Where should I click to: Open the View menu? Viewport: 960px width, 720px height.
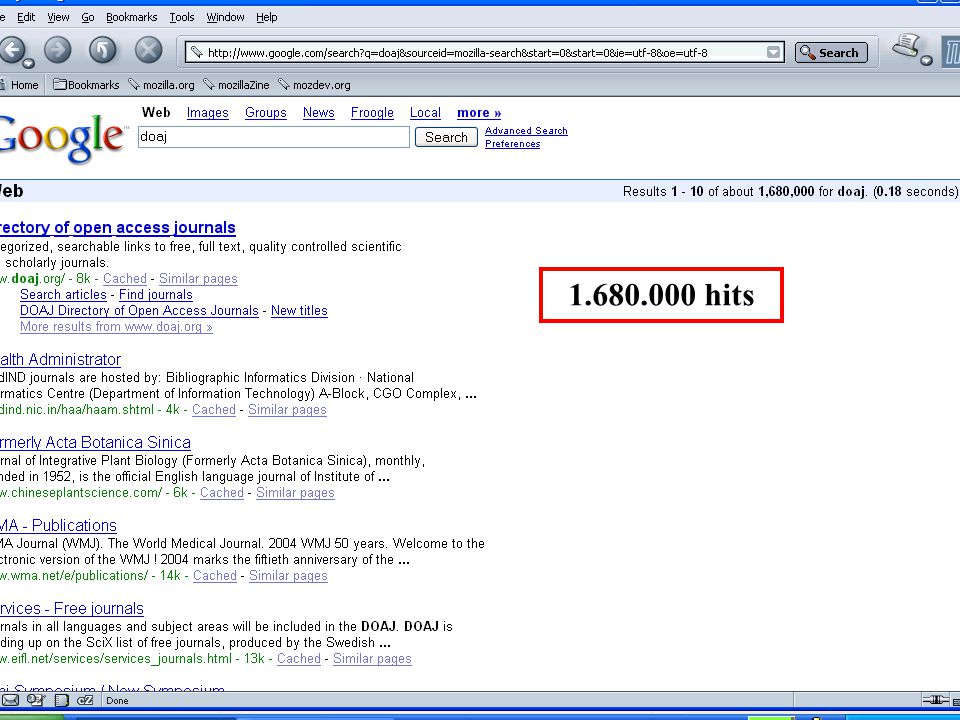(58, 17)
